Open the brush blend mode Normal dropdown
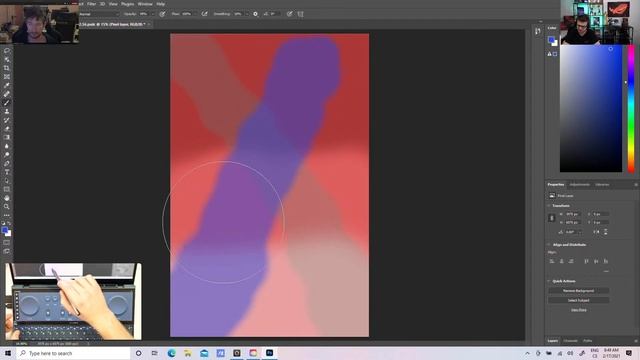The height and width of the screenshot is (360, 640). pos(99,14)
